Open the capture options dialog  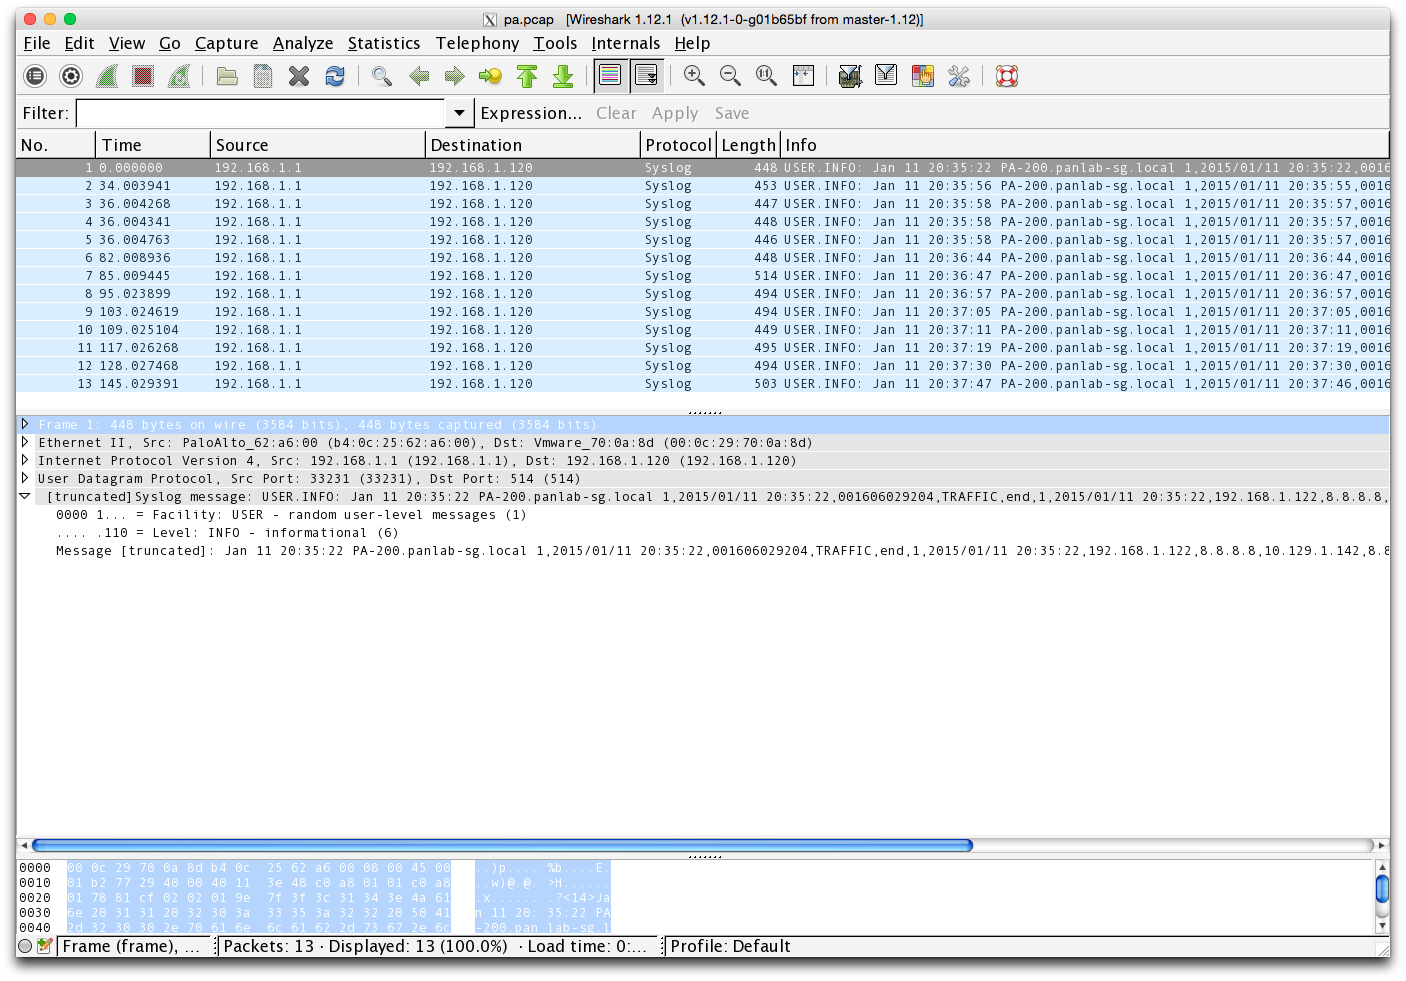coord(70,75)
